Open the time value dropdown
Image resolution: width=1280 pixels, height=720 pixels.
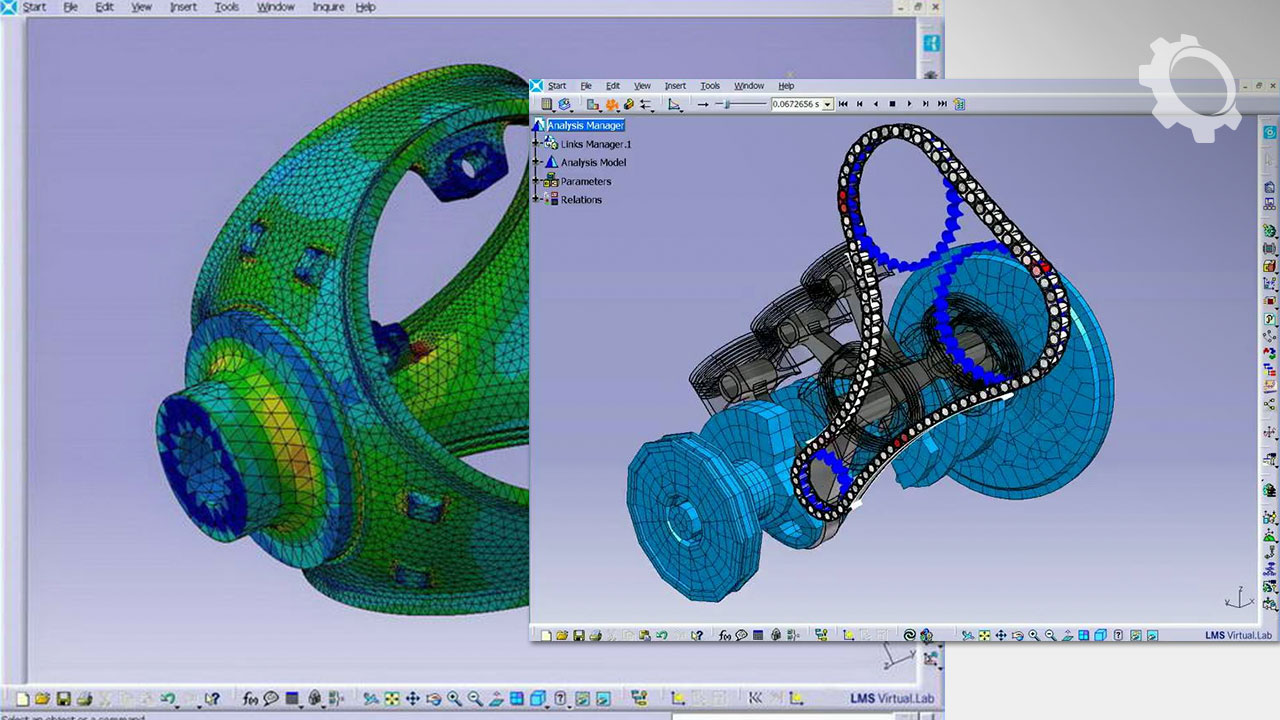coord(827,104)
